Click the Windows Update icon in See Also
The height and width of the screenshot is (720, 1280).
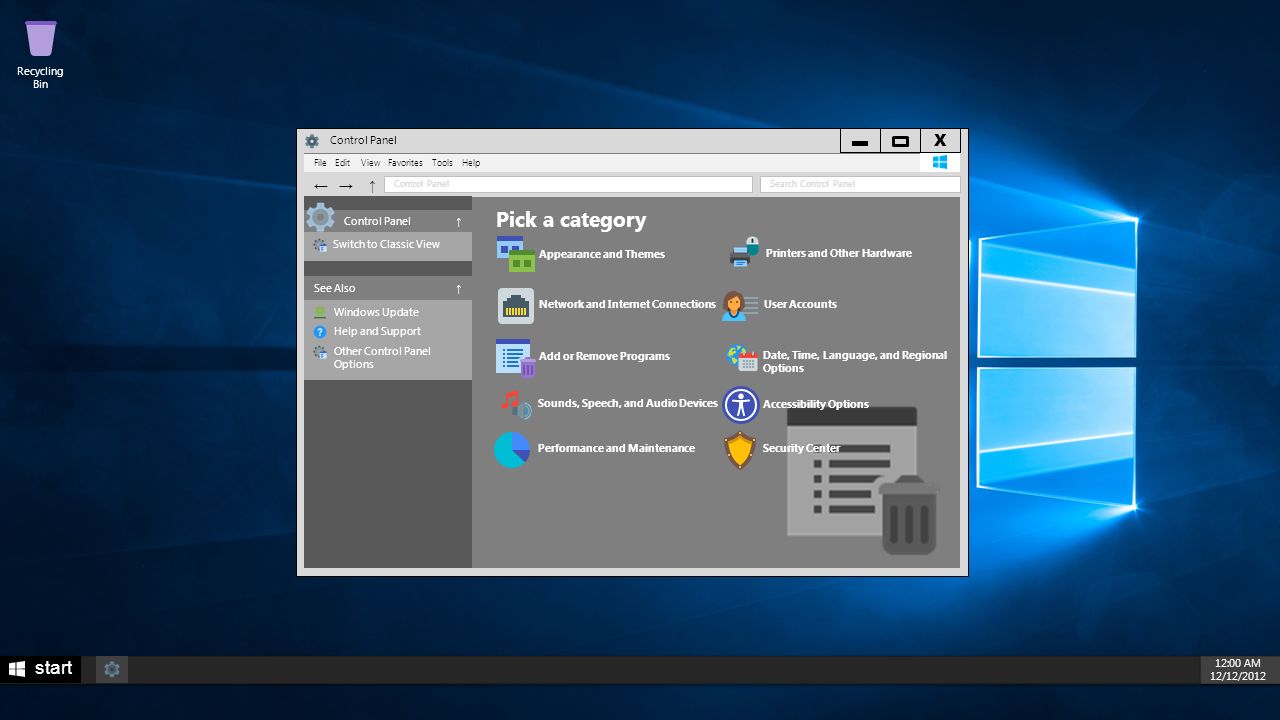[x=320, y=312]
